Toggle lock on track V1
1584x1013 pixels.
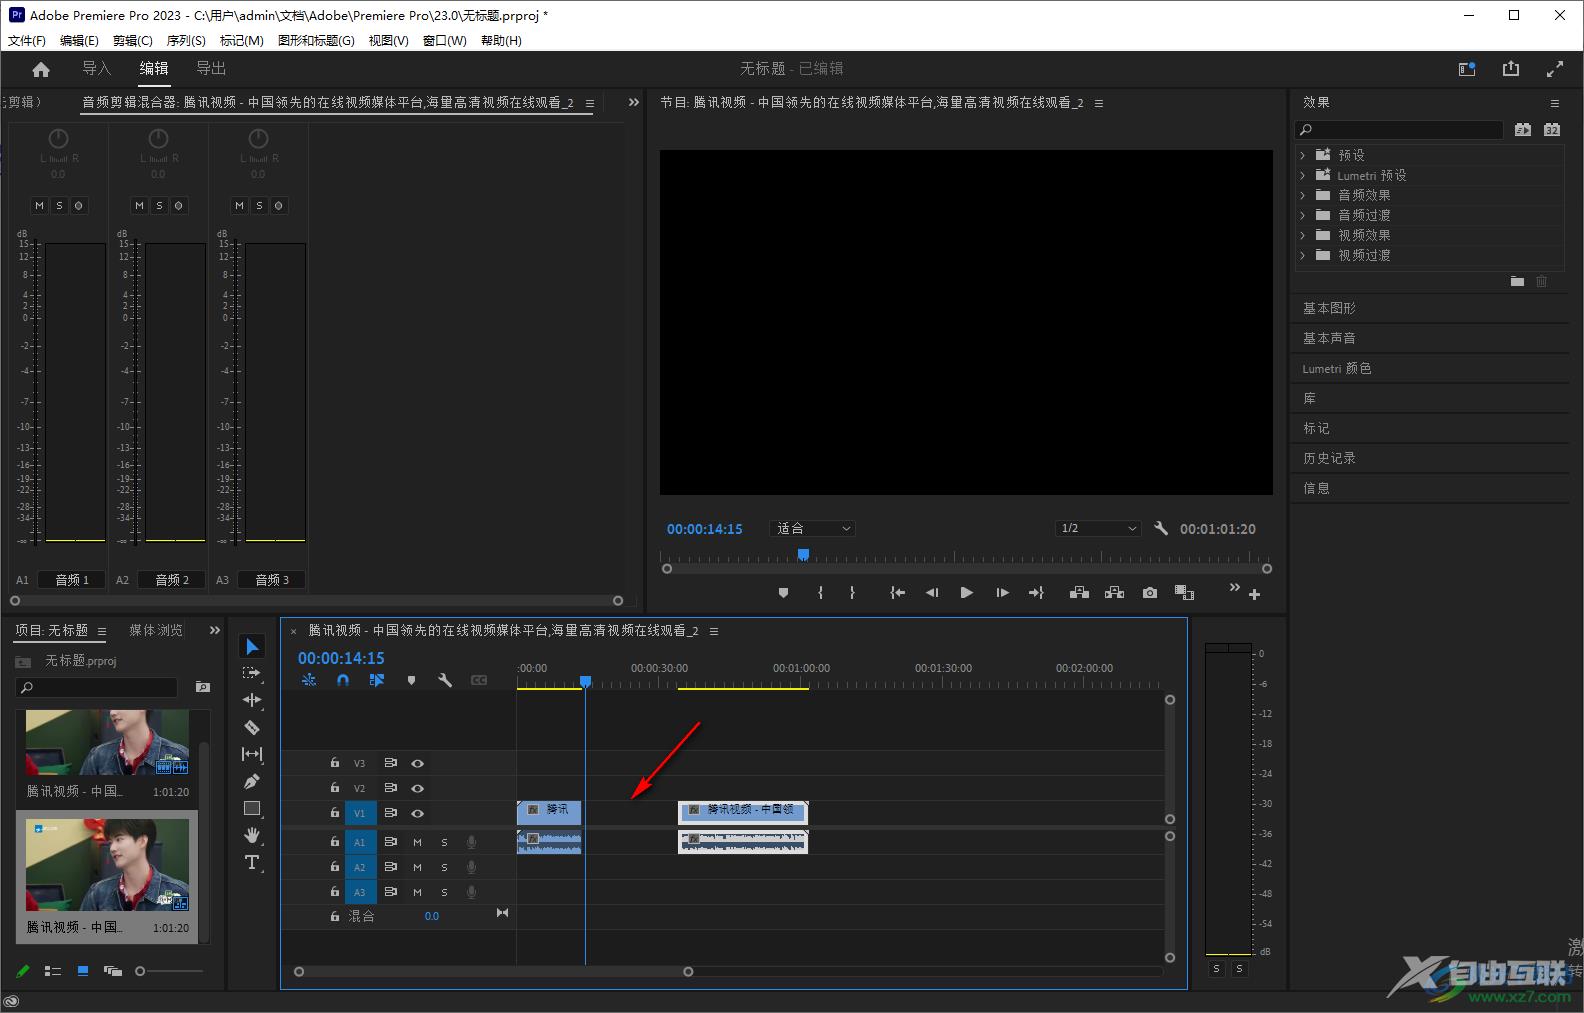[335, 813]
